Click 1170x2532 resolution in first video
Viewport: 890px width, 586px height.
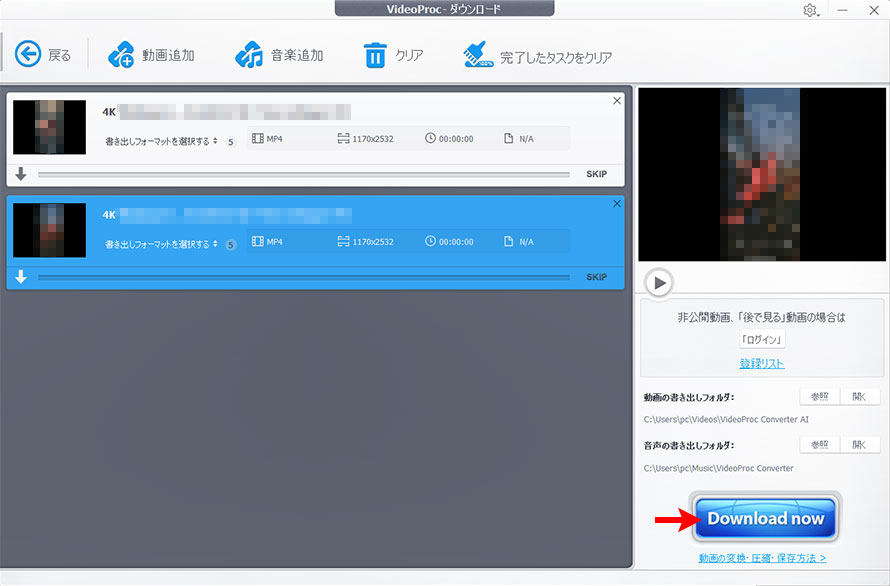tap(366, 139)
